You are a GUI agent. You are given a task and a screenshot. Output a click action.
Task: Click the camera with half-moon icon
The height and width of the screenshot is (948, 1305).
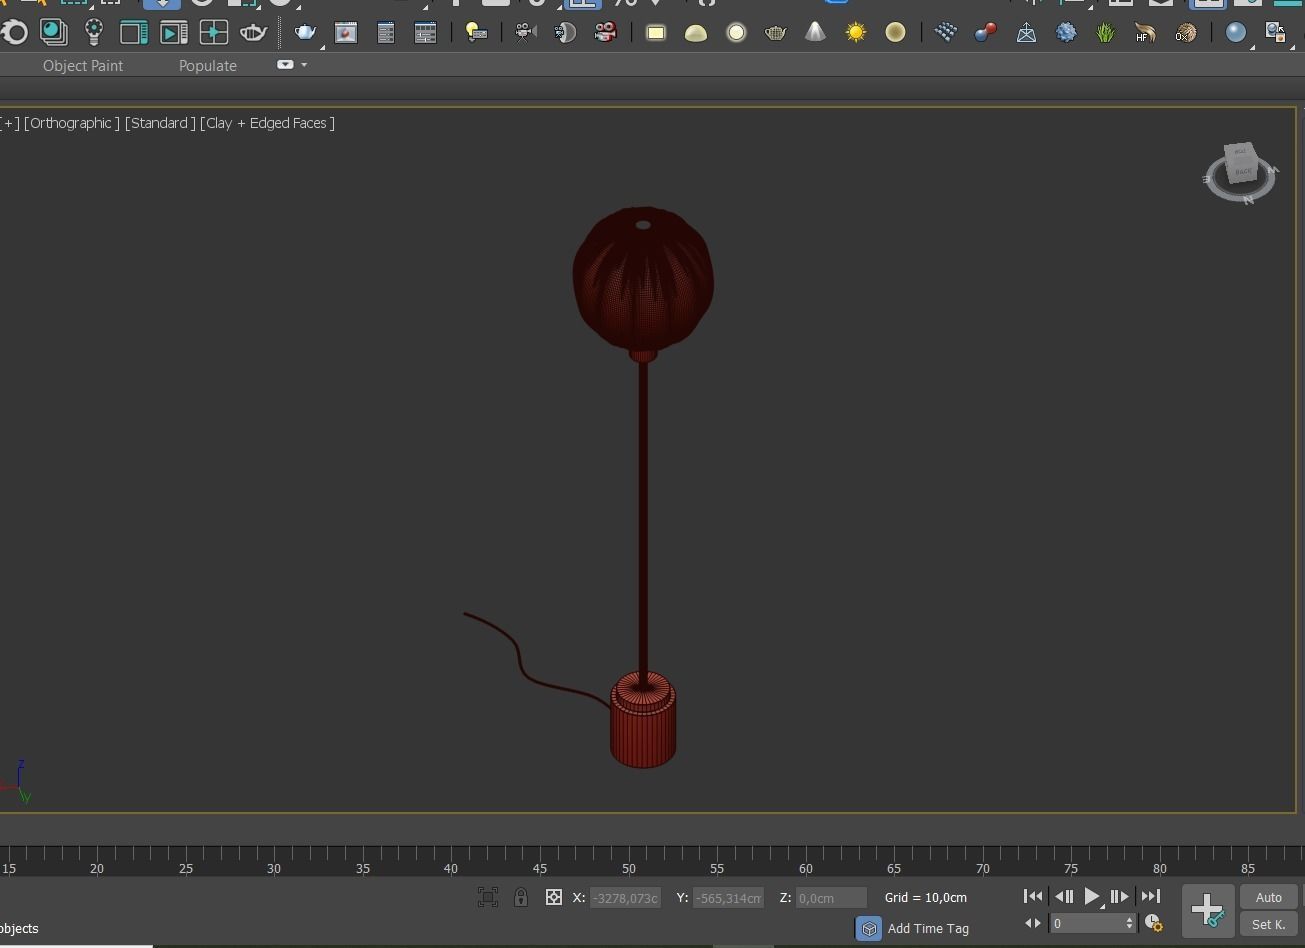click(x=565, y=33)
